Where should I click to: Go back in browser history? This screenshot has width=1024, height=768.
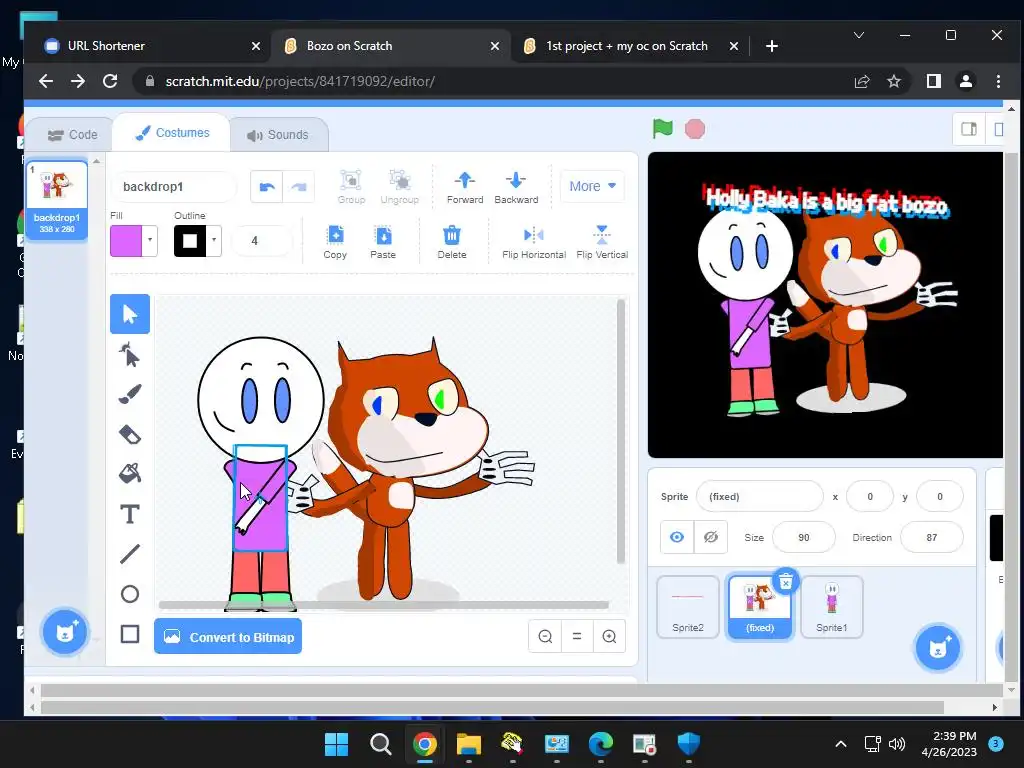pyautogui.click(x=45, y=81)
